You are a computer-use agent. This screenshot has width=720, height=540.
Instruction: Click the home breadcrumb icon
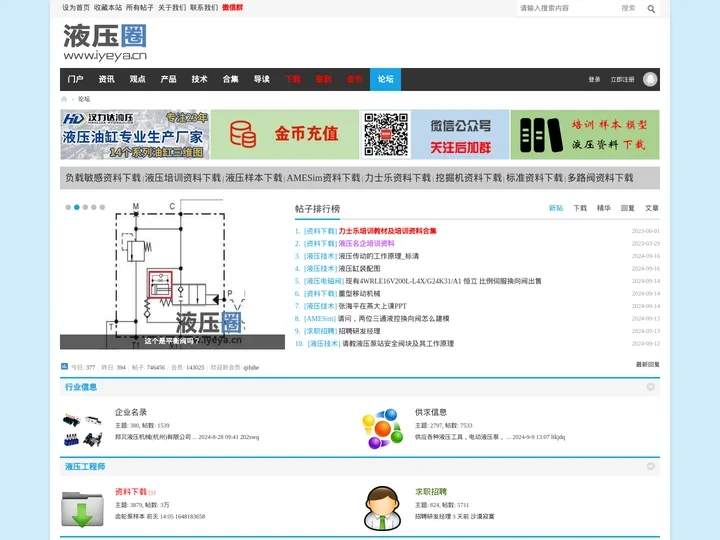click(64, 99)
